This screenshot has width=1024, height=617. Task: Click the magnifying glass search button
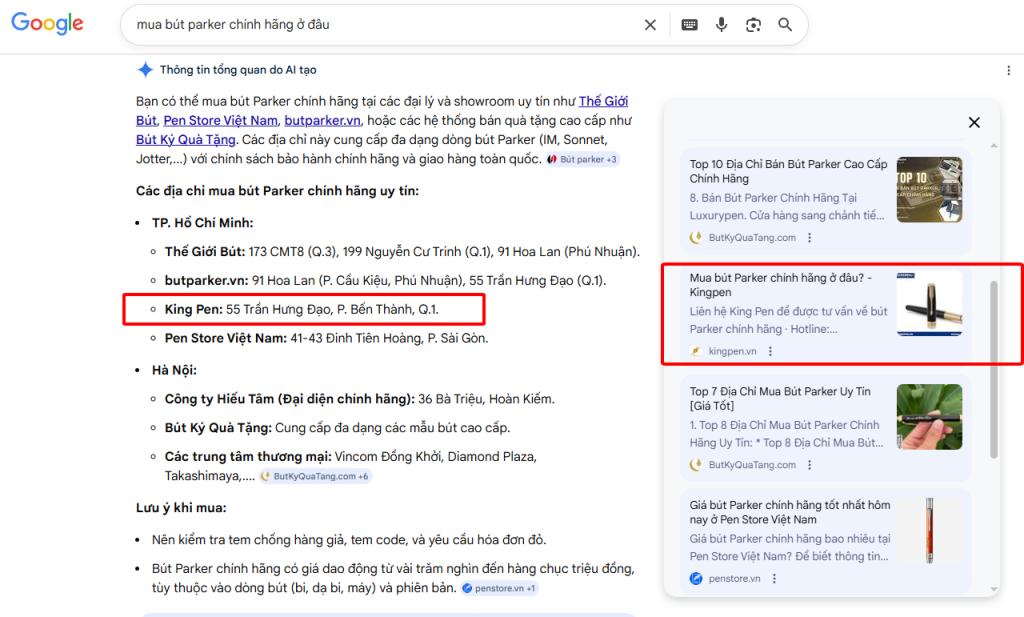tap(785, 25)
